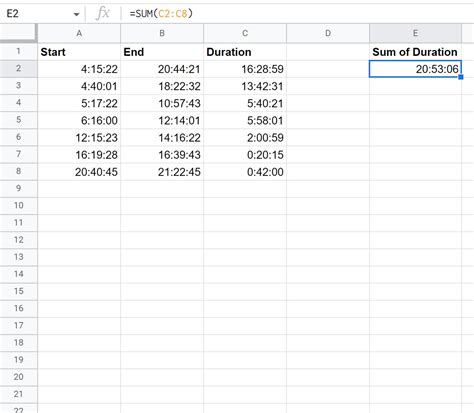Screen dimensions: 474x413
Task: Select the cell showing 0:42:00
Action: click(x=245, y=172)
